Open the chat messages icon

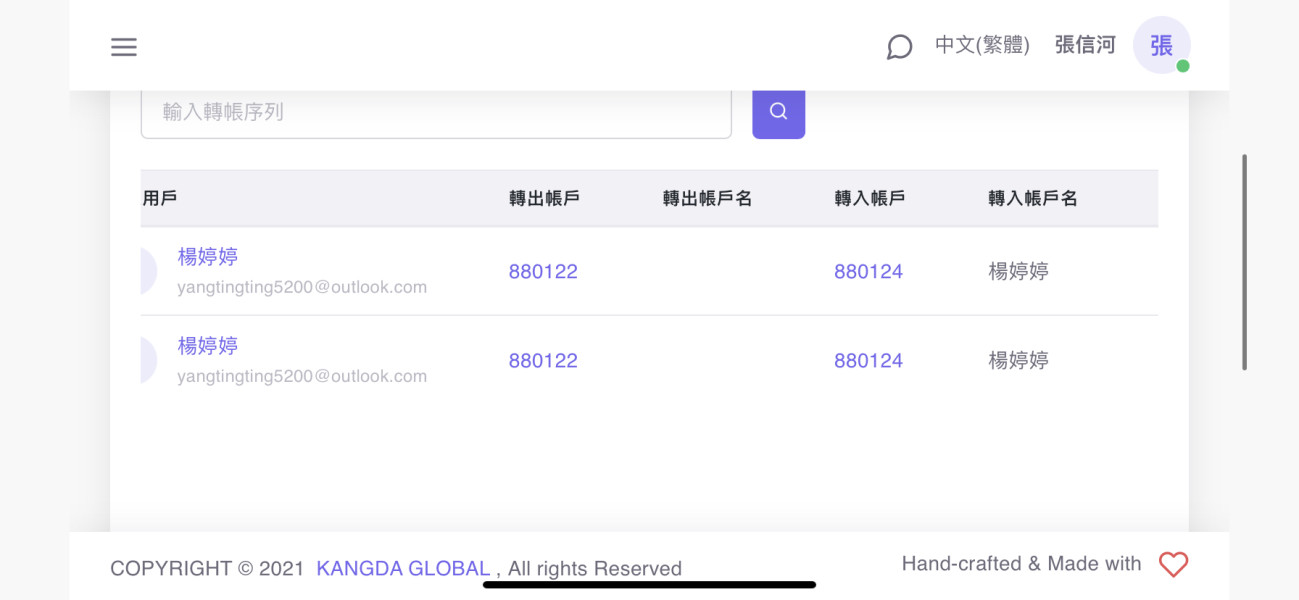point(899,47)
